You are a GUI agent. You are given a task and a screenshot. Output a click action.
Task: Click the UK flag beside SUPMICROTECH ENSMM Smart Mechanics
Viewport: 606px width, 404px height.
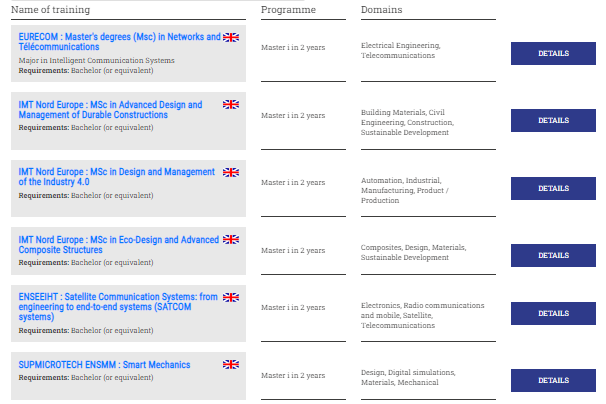coord(231,365)
